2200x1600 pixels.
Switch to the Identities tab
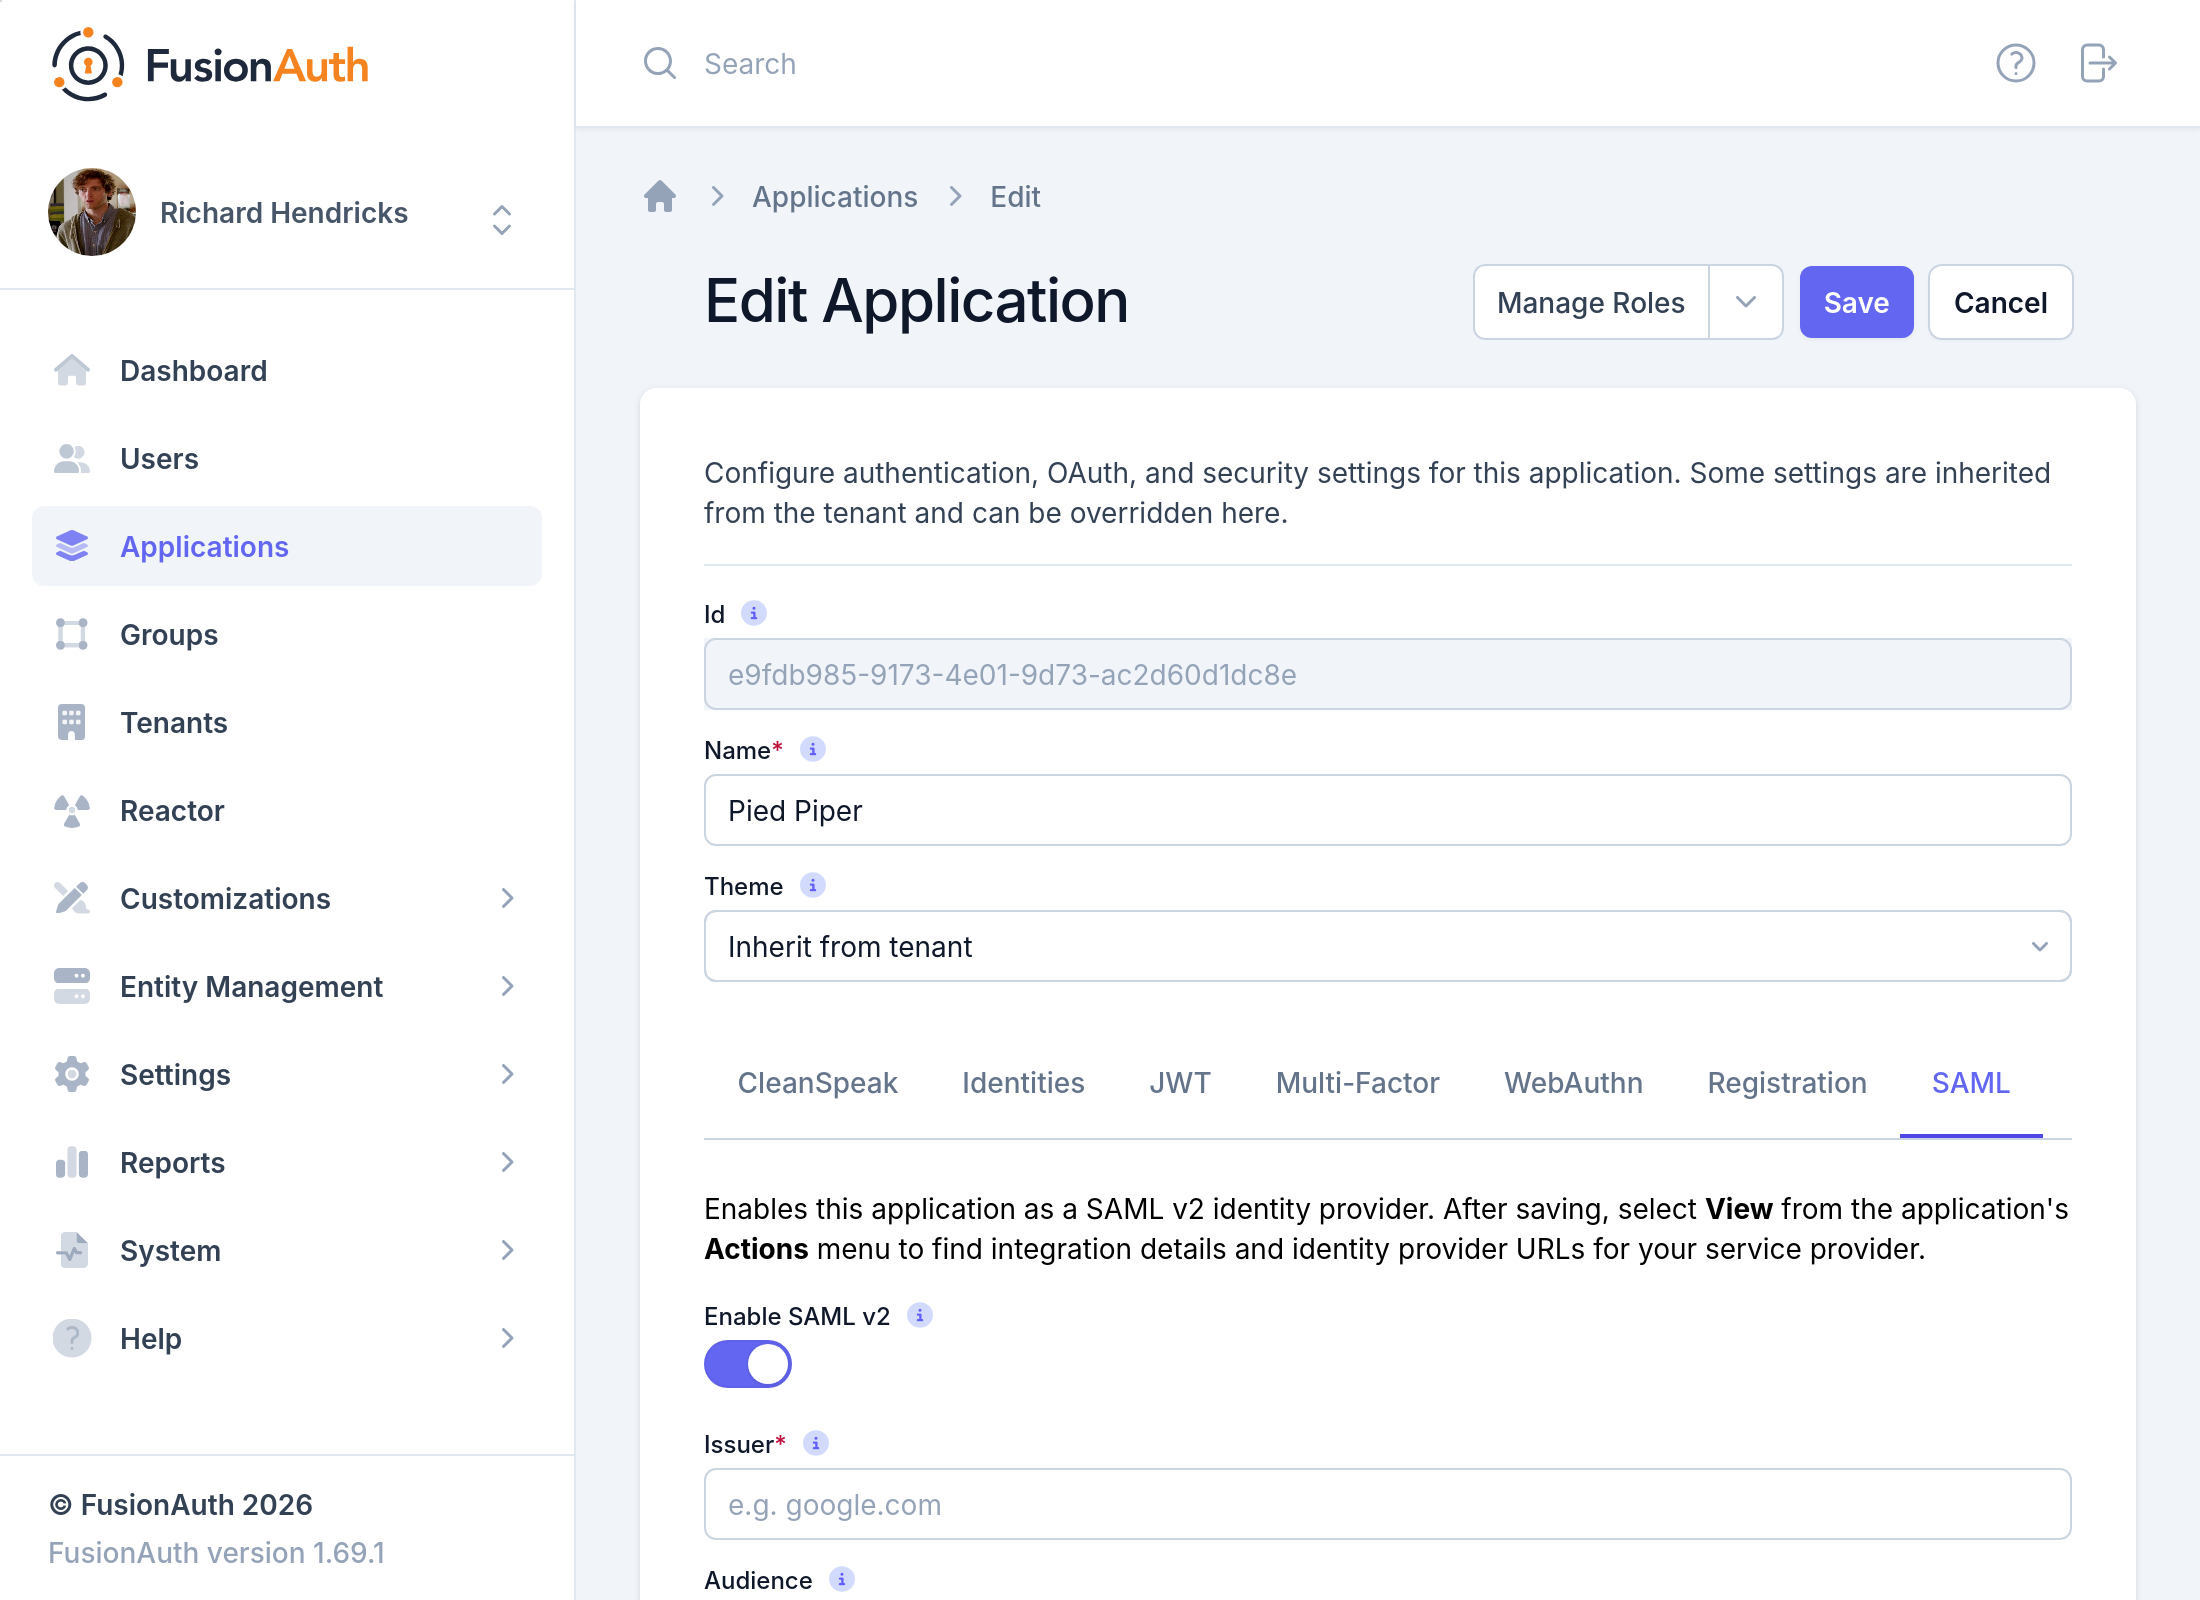pos(1023,1083)
